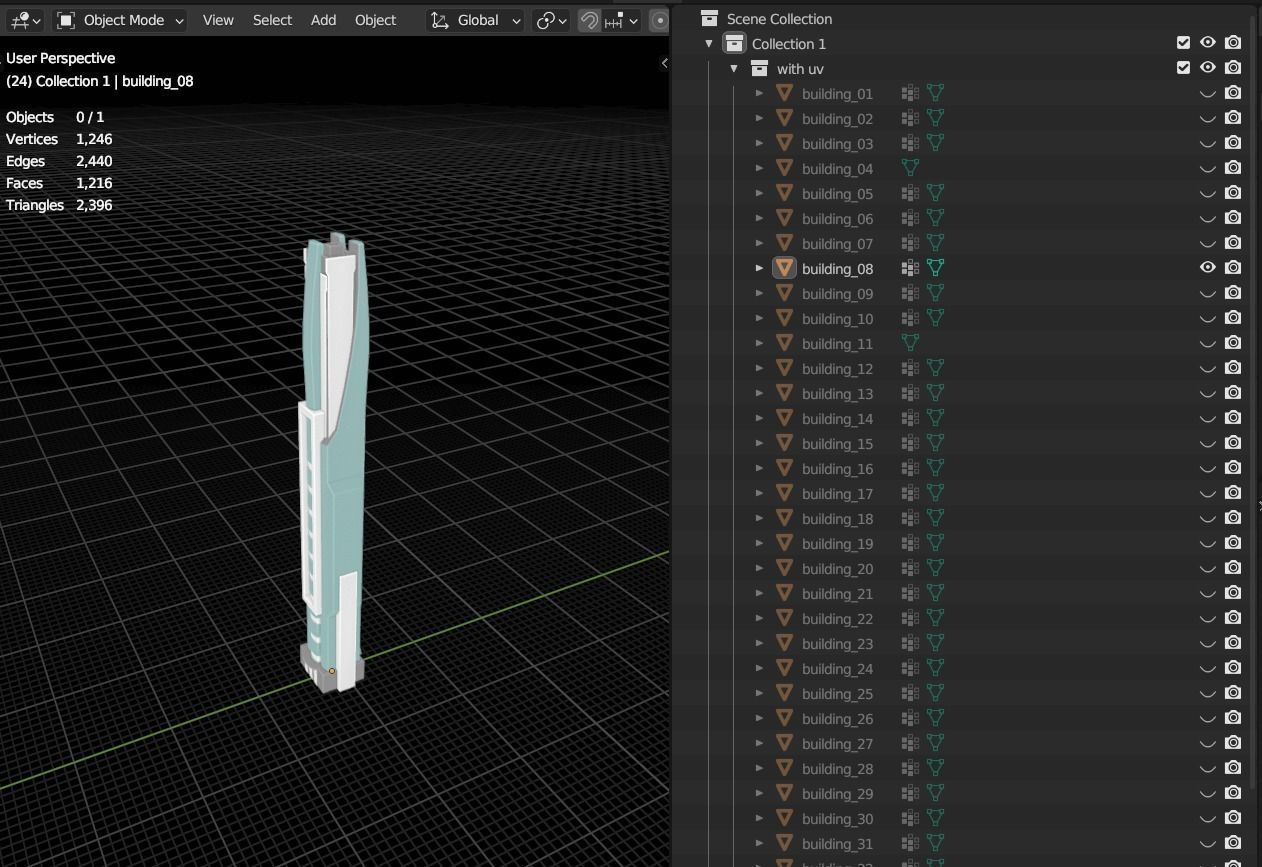Open the Object Mode dropdown
The image size is (1262, 867).
click(x=120, y=20)
